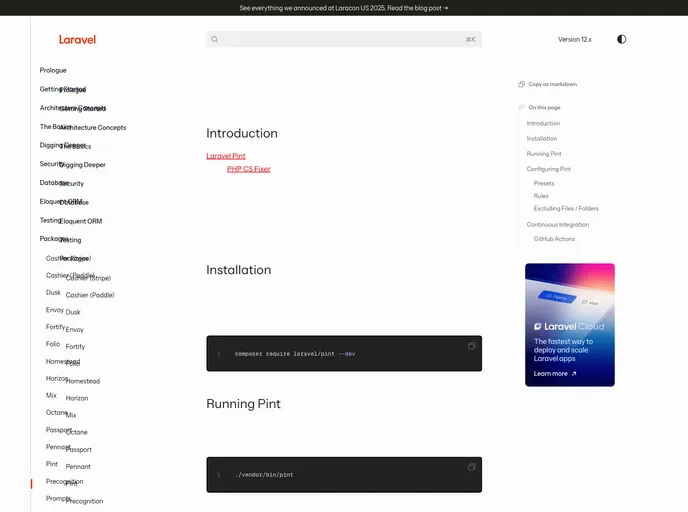Screen dimensions: 688x512
Task: Open the Laravel Pint link
Action: point(226,156)
